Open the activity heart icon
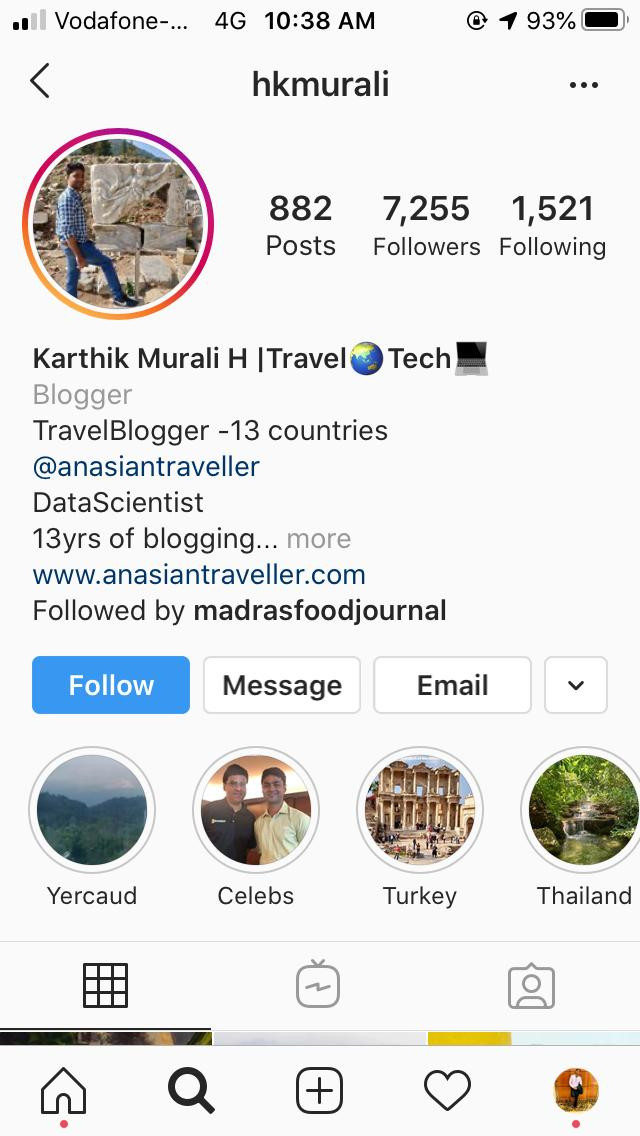Image resolution: width=640 pixels, height=1136 pixels. pos(447,1090)
